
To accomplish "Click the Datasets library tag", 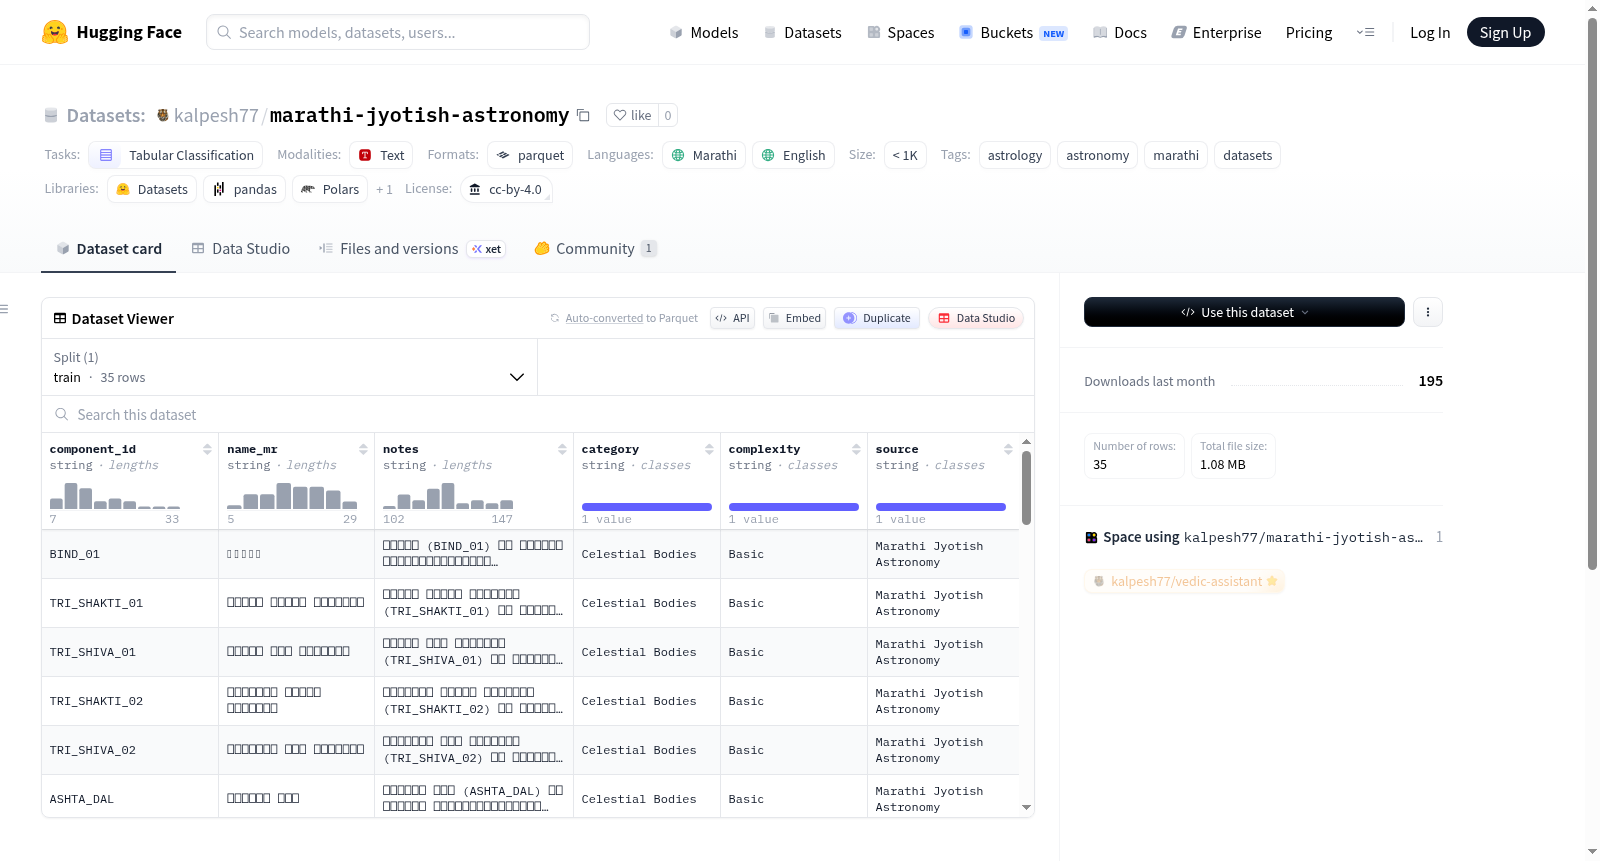I will pyautogui.click(x=152, y=189).
